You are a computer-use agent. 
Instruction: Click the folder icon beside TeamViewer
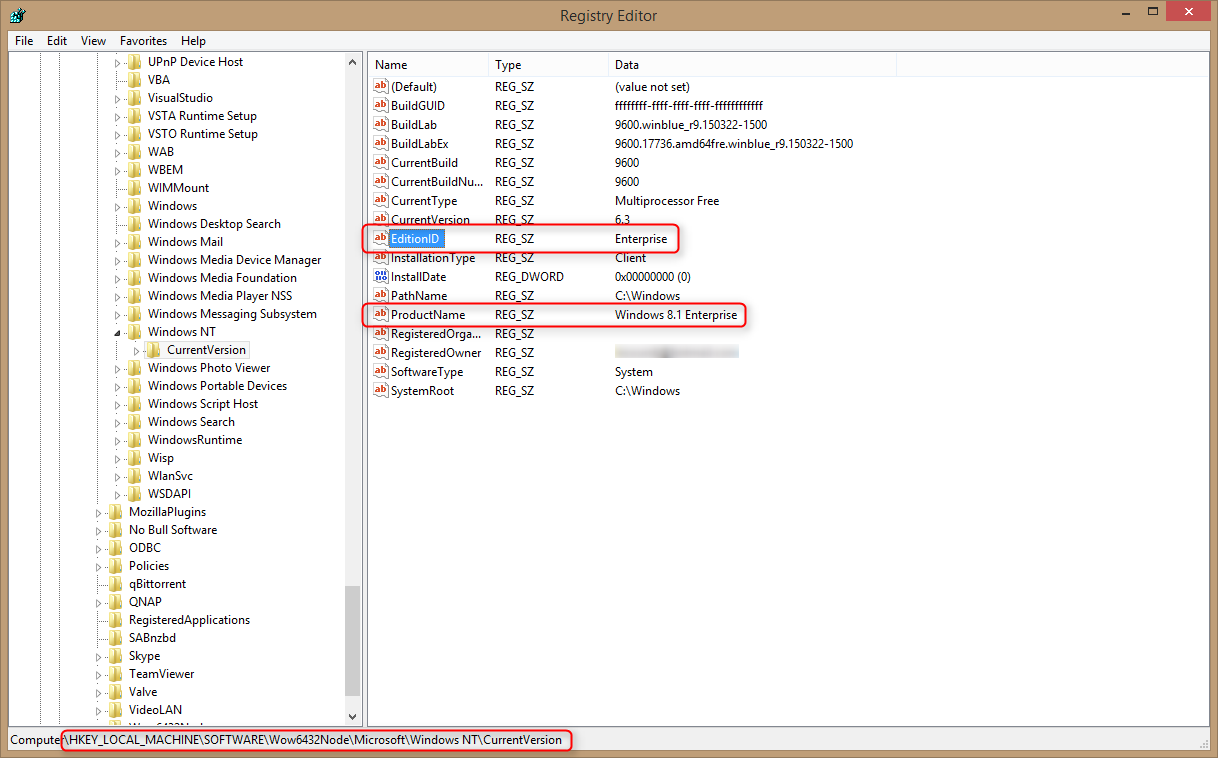(116, 674)
